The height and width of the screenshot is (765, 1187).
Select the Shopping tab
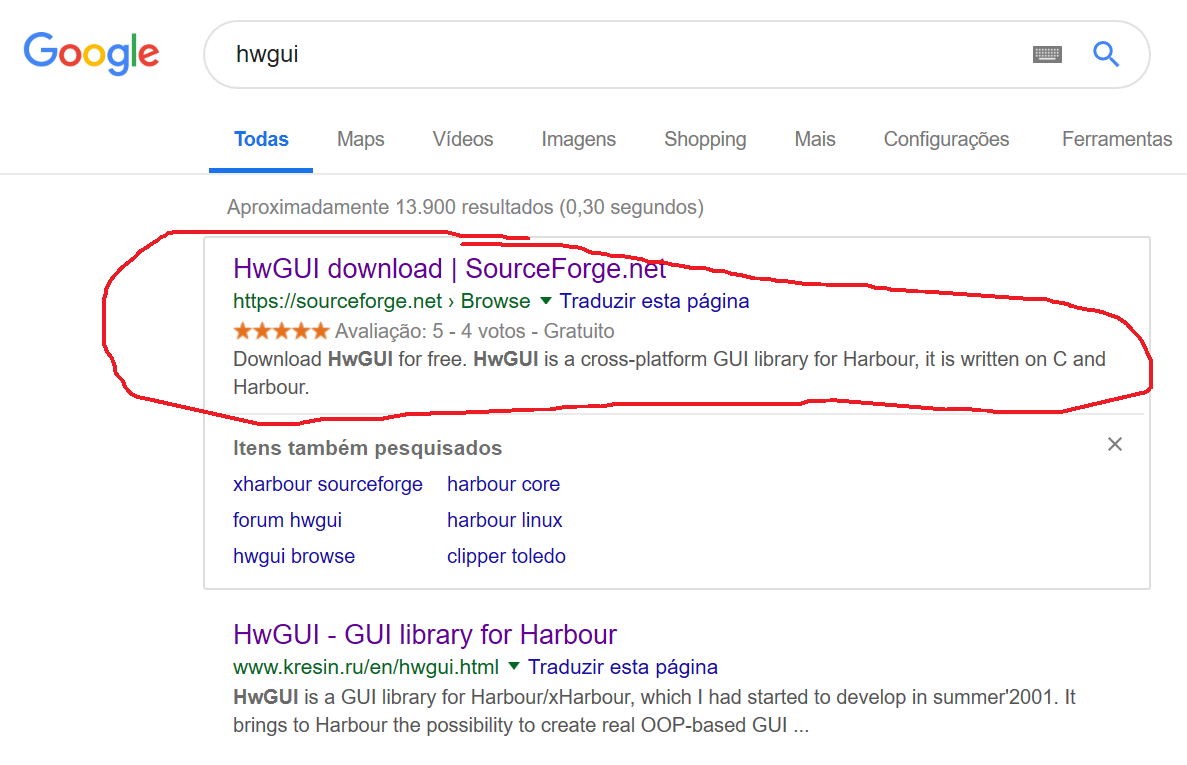click(x=705, y=140)
